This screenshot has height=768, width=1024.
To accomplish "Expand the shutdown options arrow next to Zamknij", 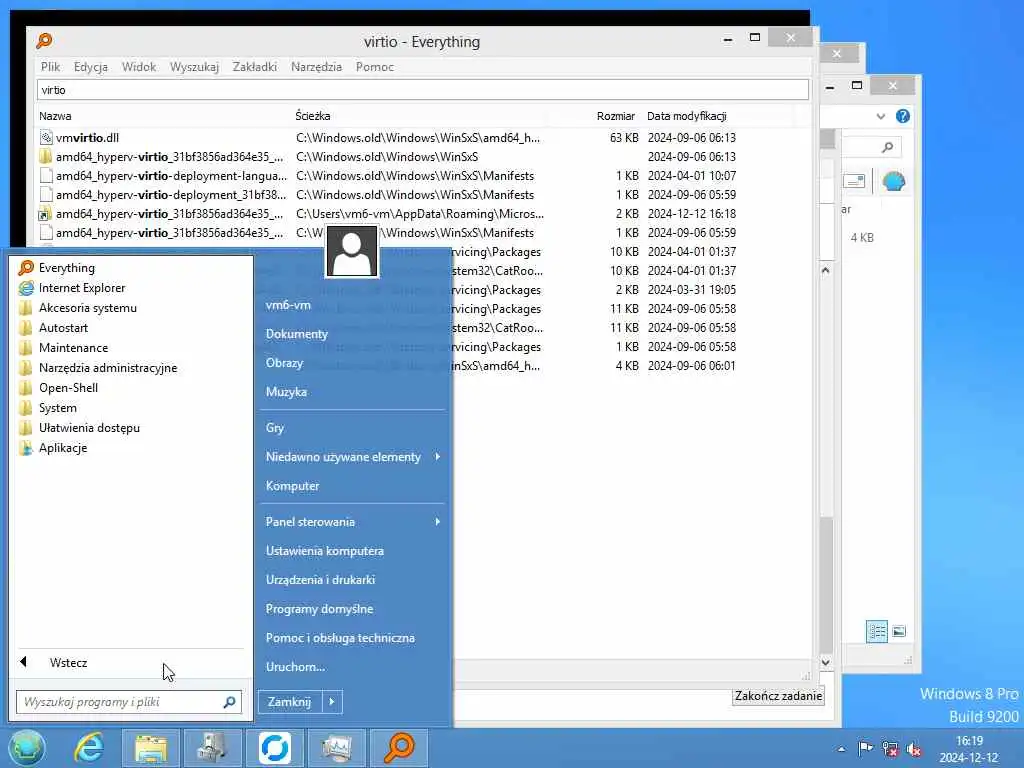I will (x=332, y=702).
